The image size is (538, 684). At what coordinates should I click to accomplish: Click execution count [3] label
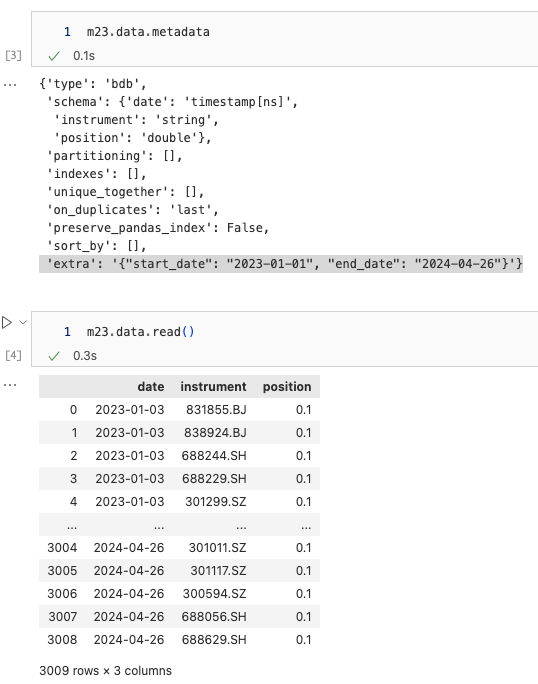click(x=13, y=55)
